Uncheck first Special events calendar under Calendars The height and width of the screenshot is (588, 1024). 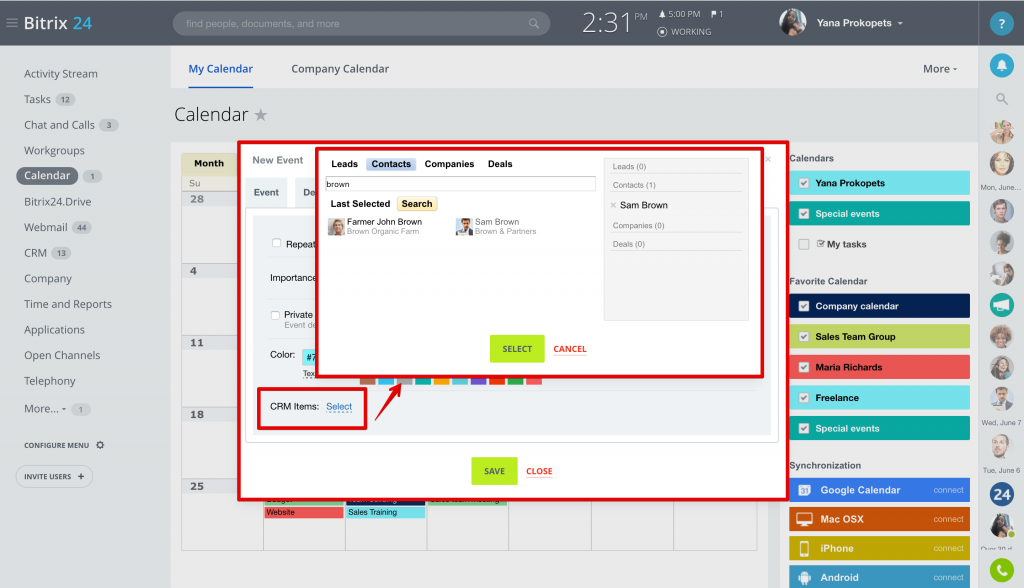[x=804, y=214]
